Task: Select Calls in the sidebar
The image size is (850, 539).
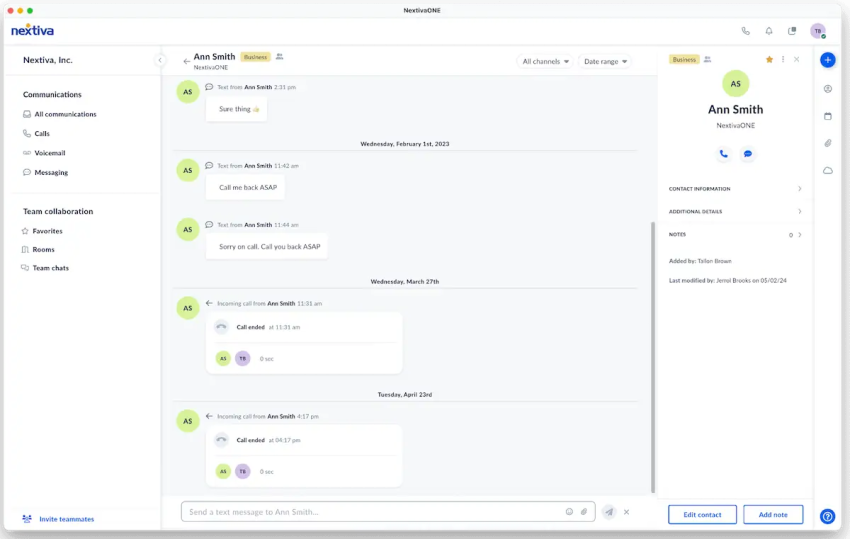Action: [36, 133]
